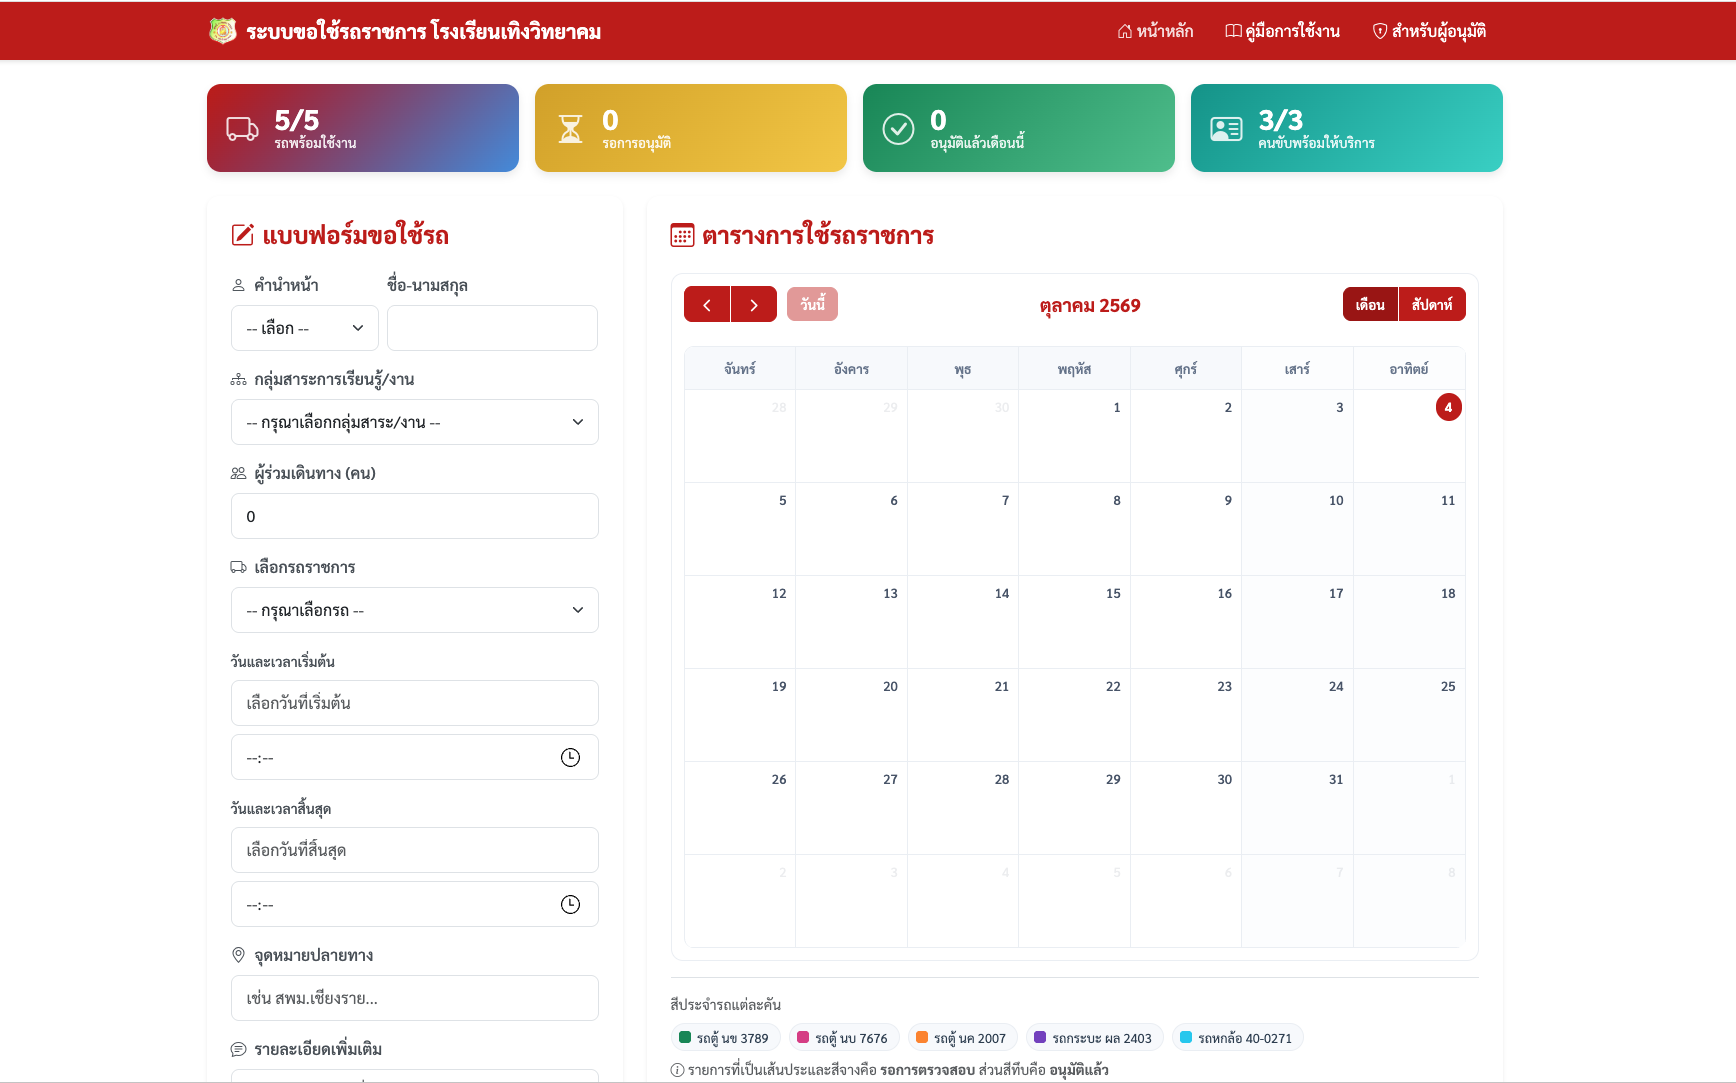The width and height of the screenshot is (1736, 1083).
Task: Click the clock icon in end time field
Action: [x=570, y=905]
